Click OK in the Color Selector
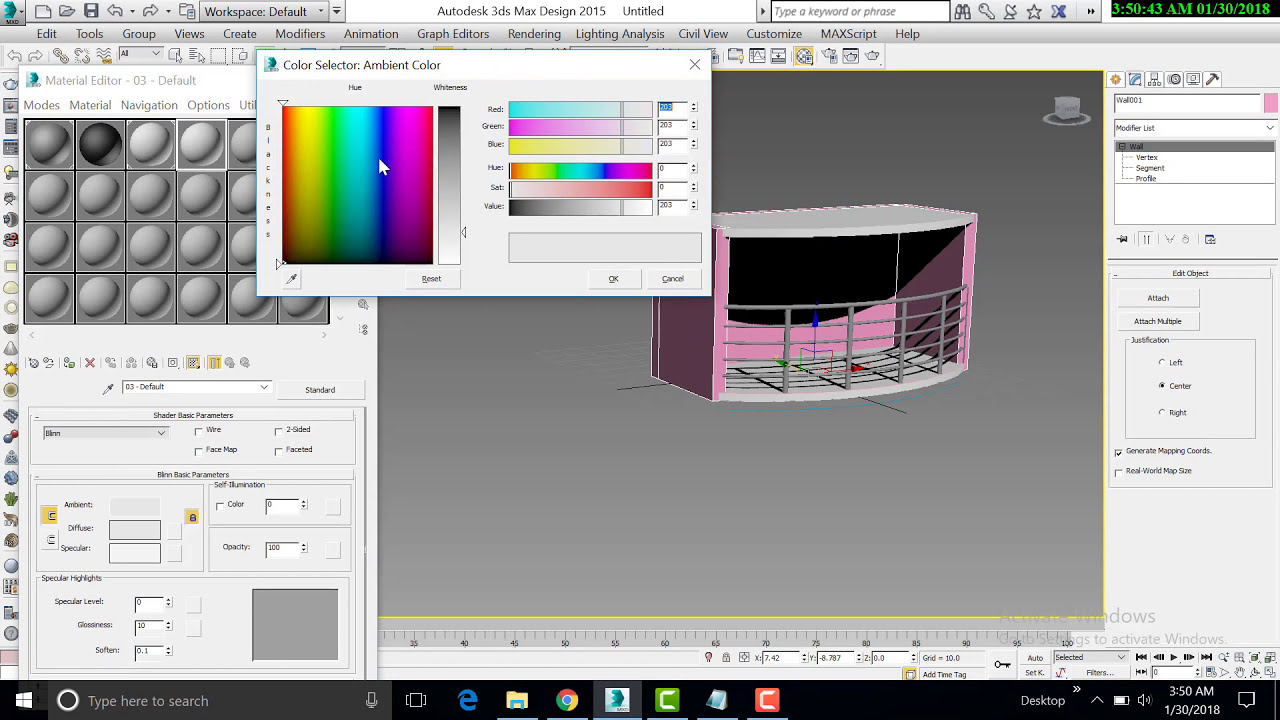 point(614,279)
